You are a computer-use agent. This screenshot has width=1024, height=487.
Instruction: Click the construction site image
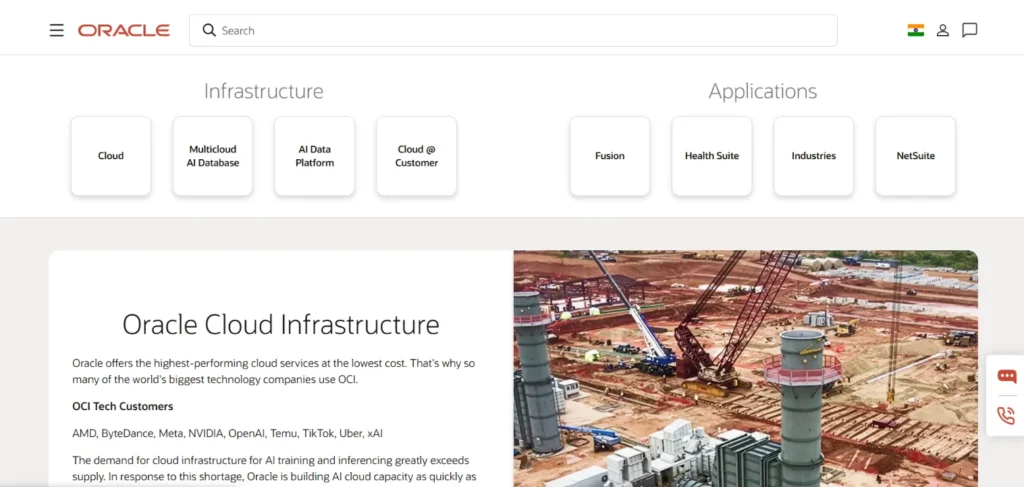coord(746,369)
